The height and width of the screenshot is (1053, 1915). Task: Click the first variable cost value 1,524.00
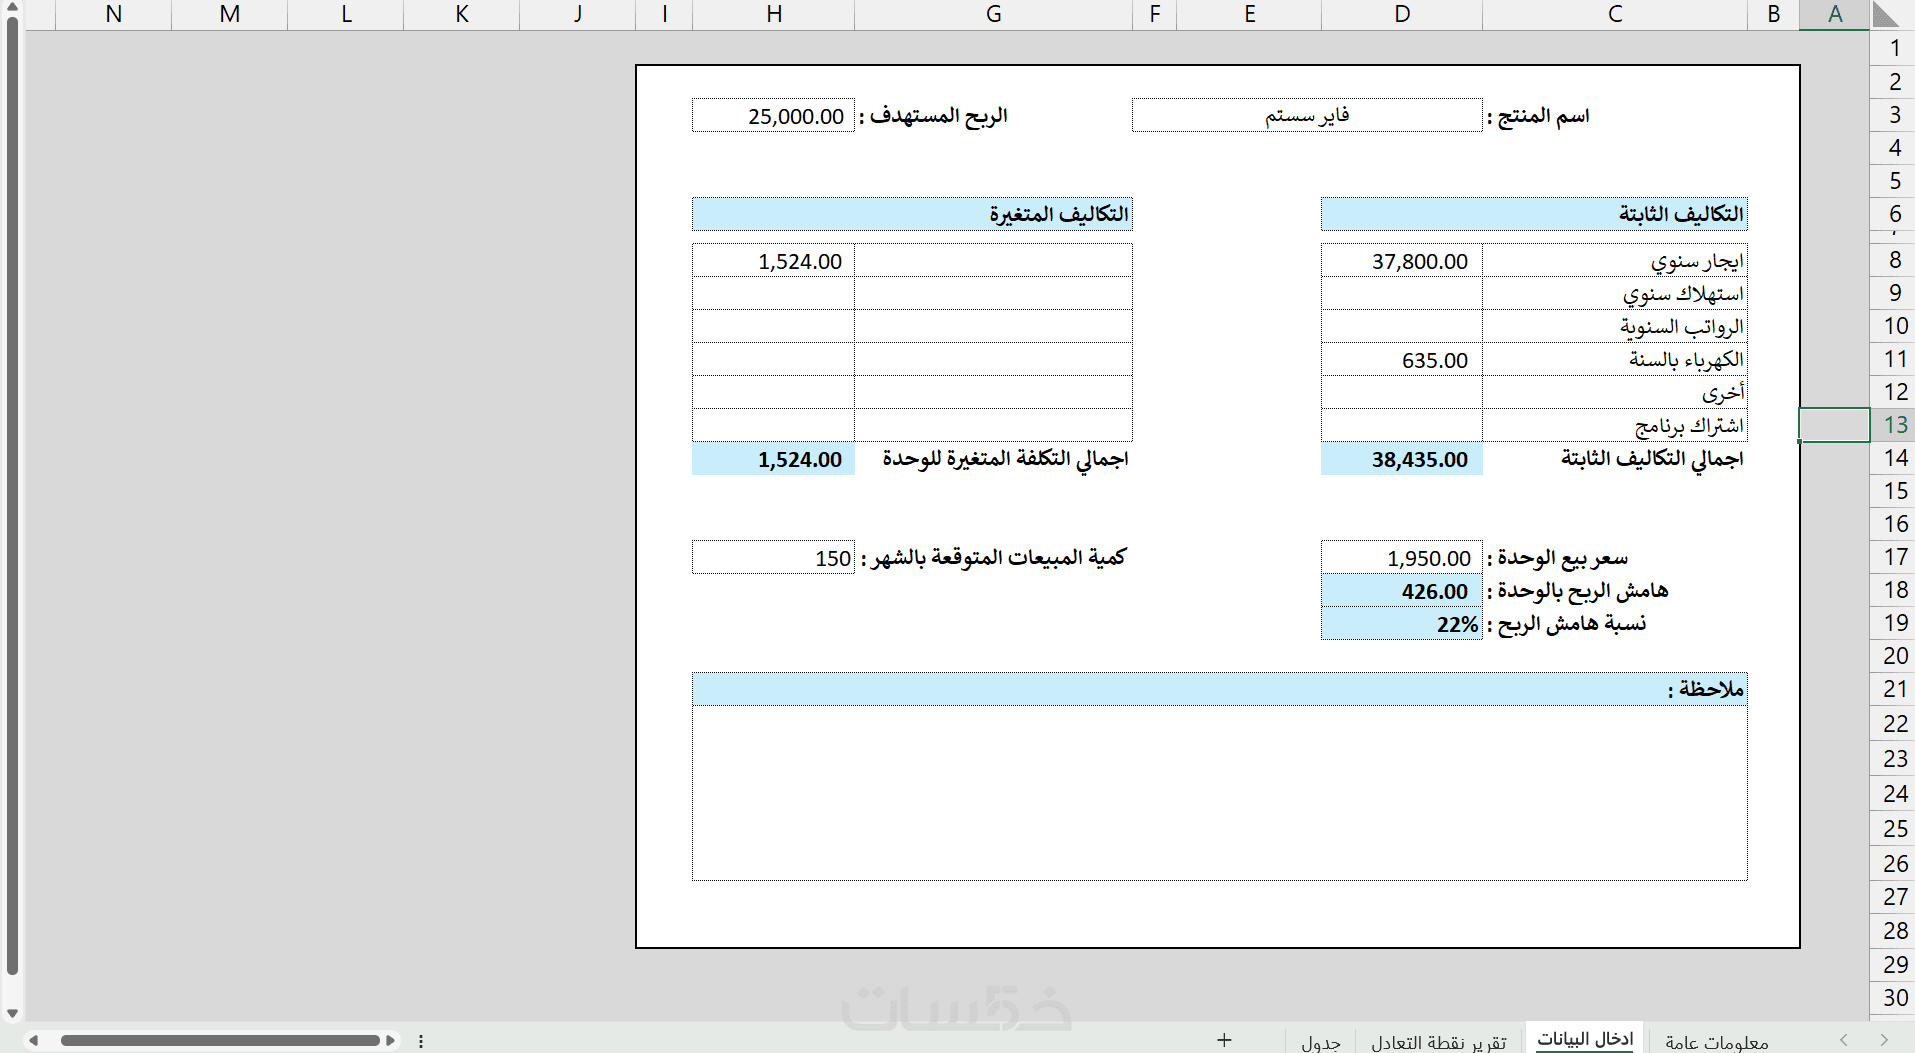[773, 260]
